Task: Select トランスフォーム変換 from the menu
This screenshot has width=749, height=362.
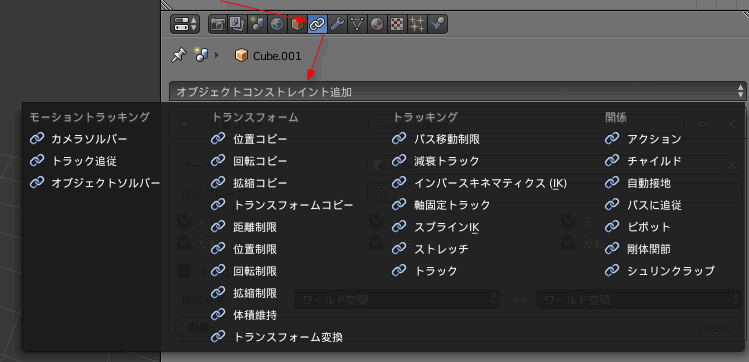Action: tap(277, 337)
